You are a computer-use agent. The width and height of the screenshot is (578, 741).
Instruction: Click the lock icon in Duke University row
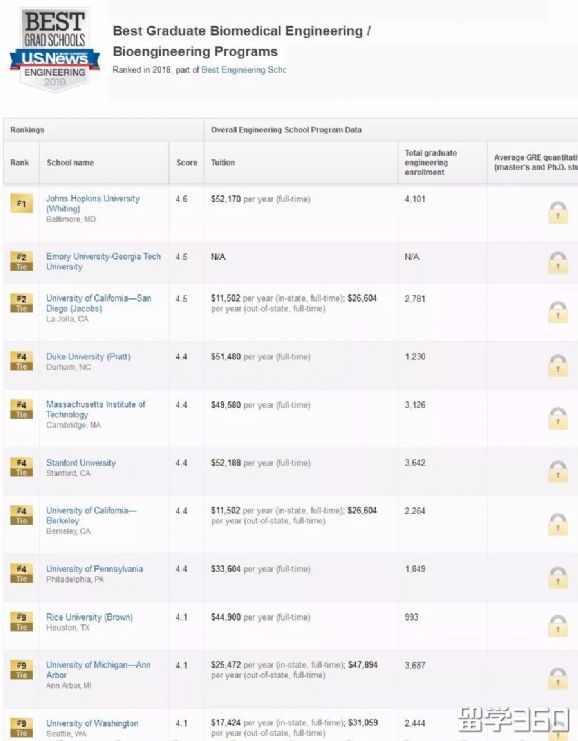558,365
